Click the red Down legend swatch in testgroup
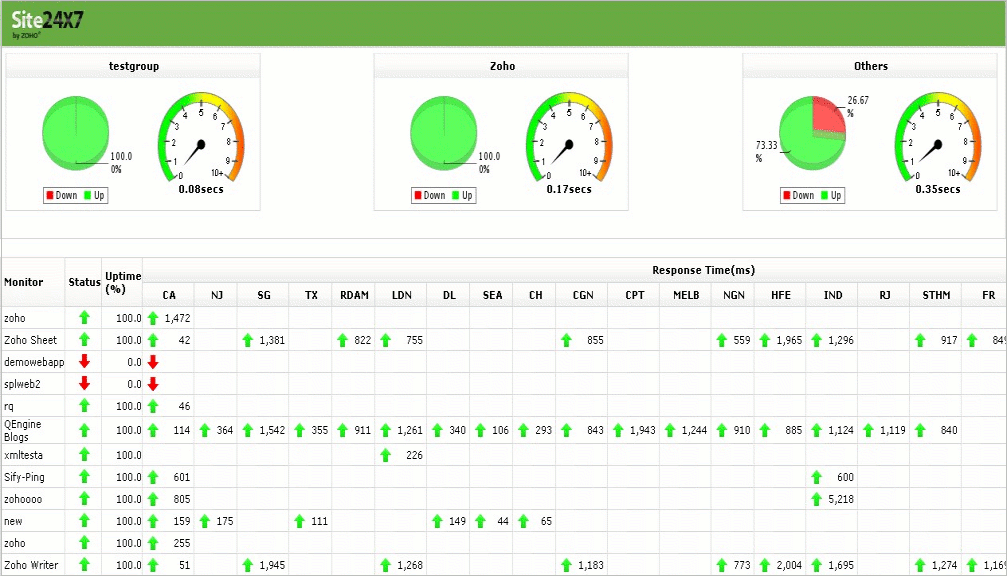The height and width of the screenshot is (576, 1007). [49, 195]
